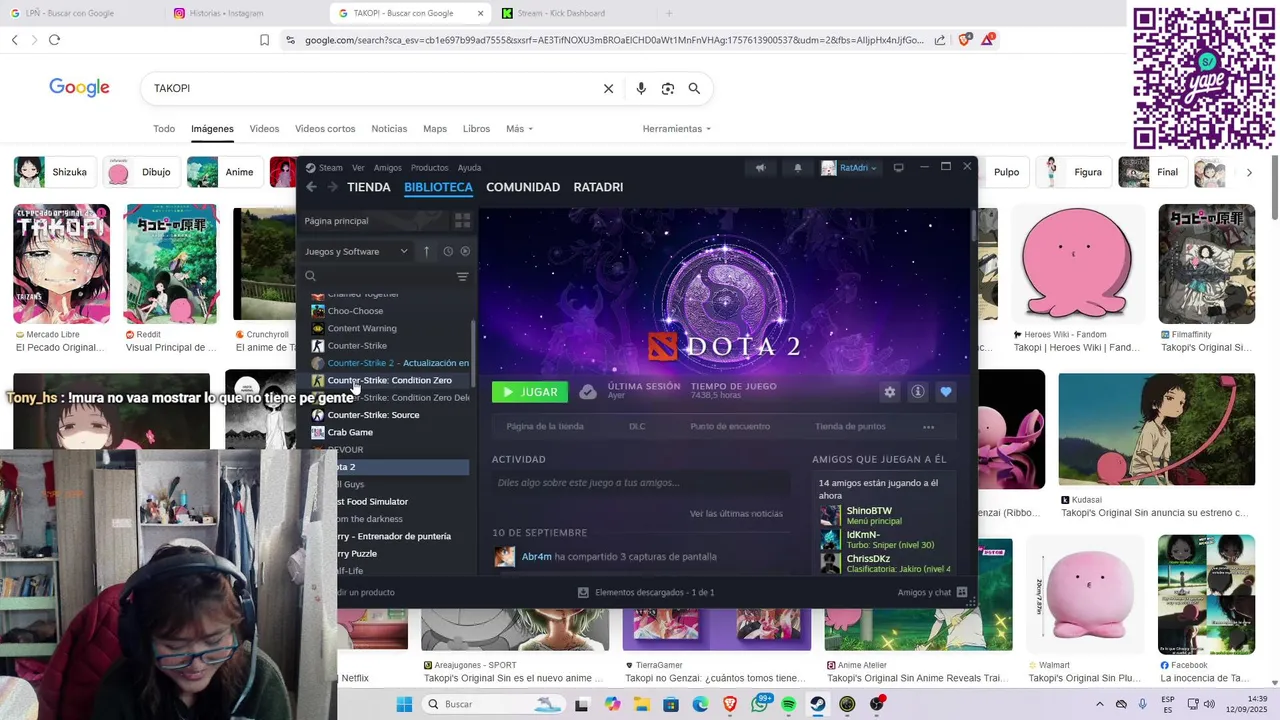Click the Google search magnifier button
Viewport: 1280px width, 720px height.
pyautogui.click(x=694, y=88)
